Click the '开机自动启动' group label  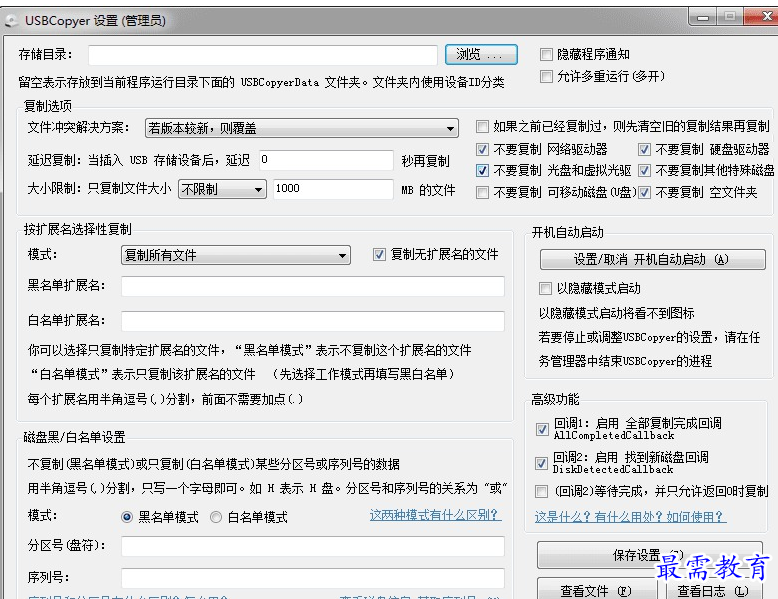tap(568, 232)
